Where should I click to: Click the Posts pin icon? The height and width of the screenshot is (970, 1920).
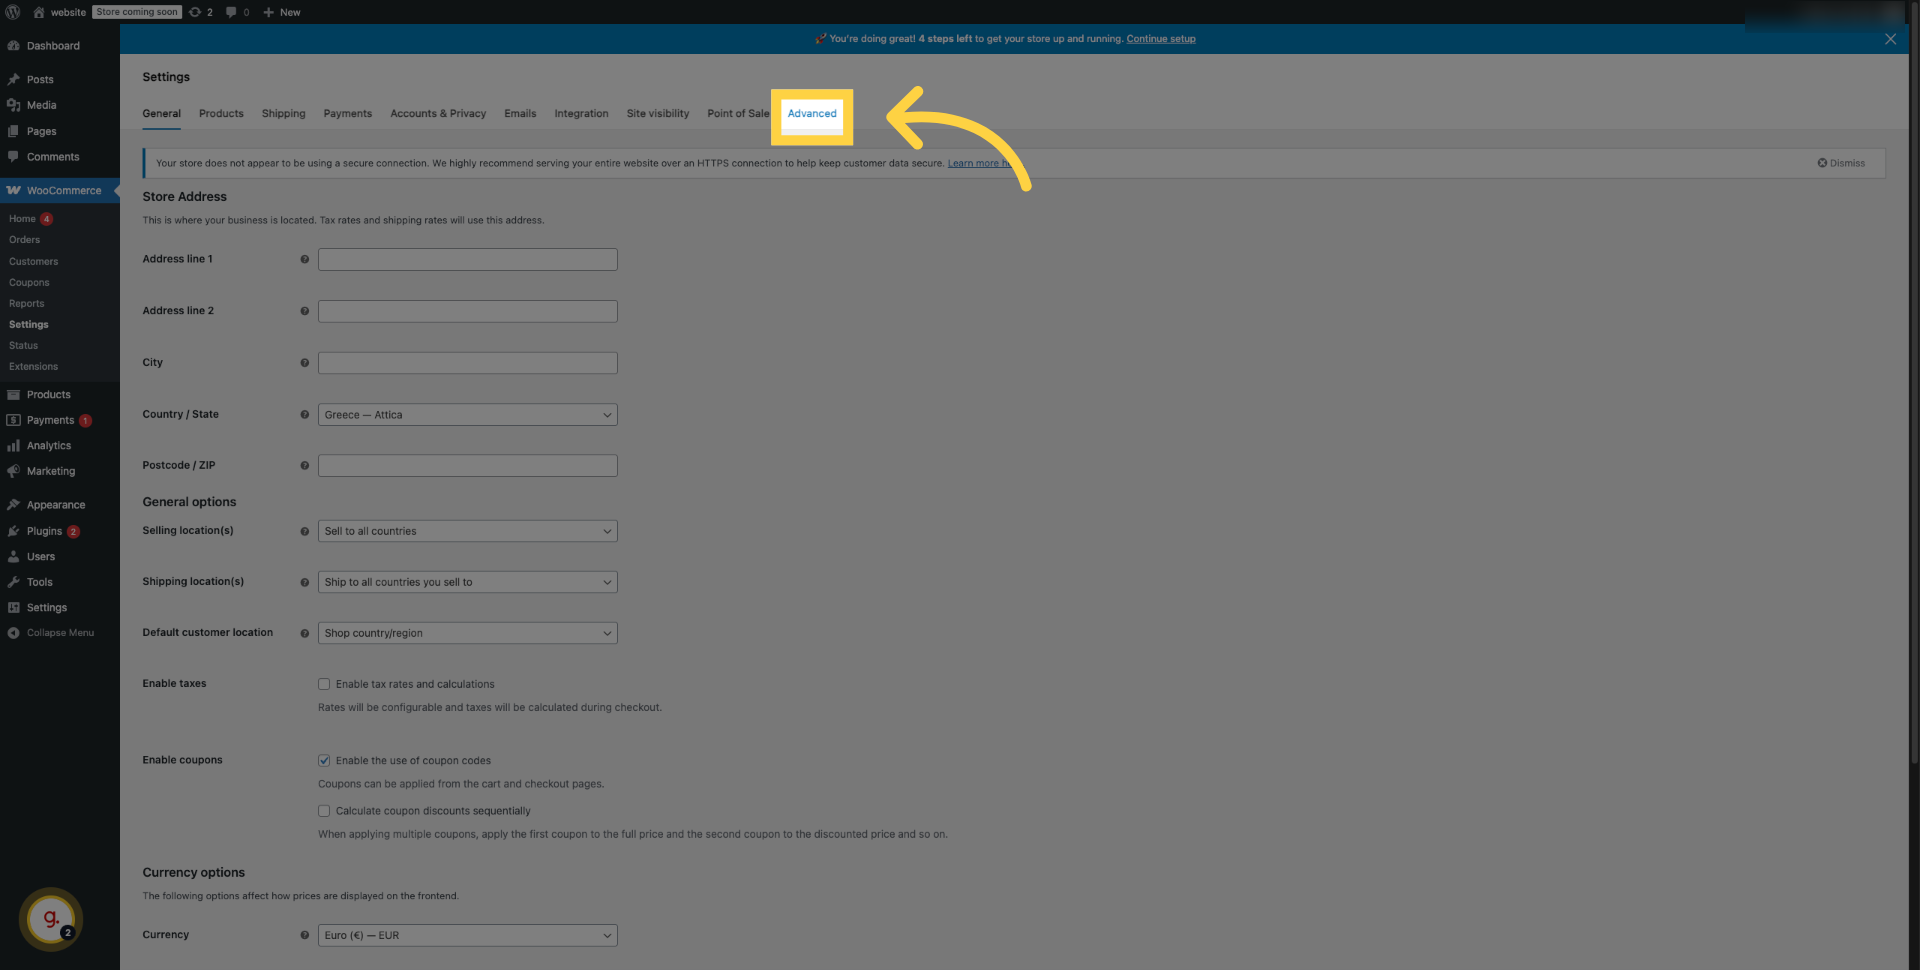[14, 79]
